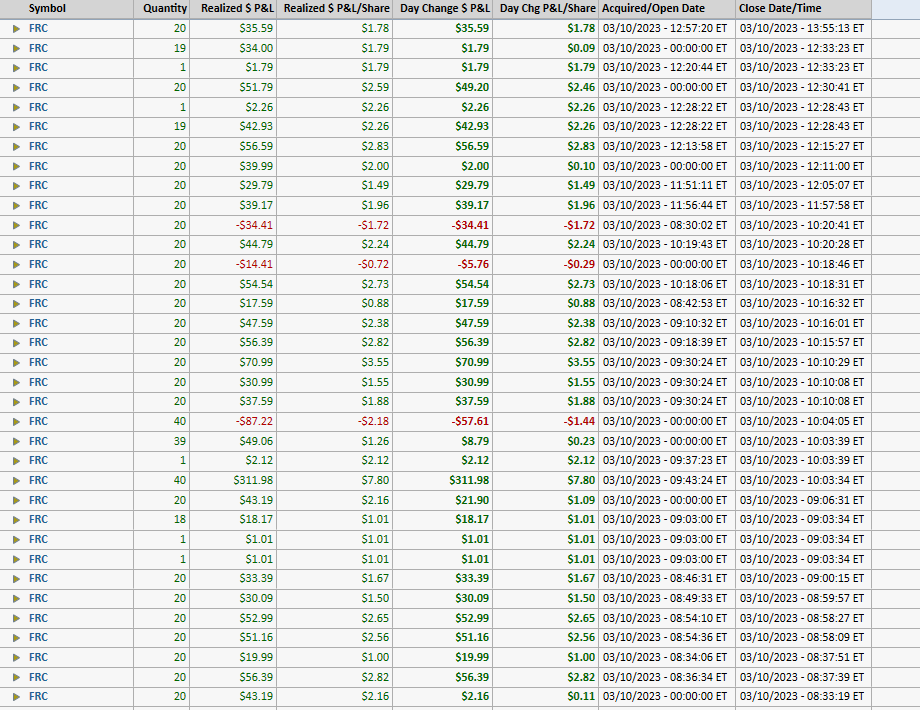Open FRC symbol link closed at 10:16:01

[x=38, y=323]
